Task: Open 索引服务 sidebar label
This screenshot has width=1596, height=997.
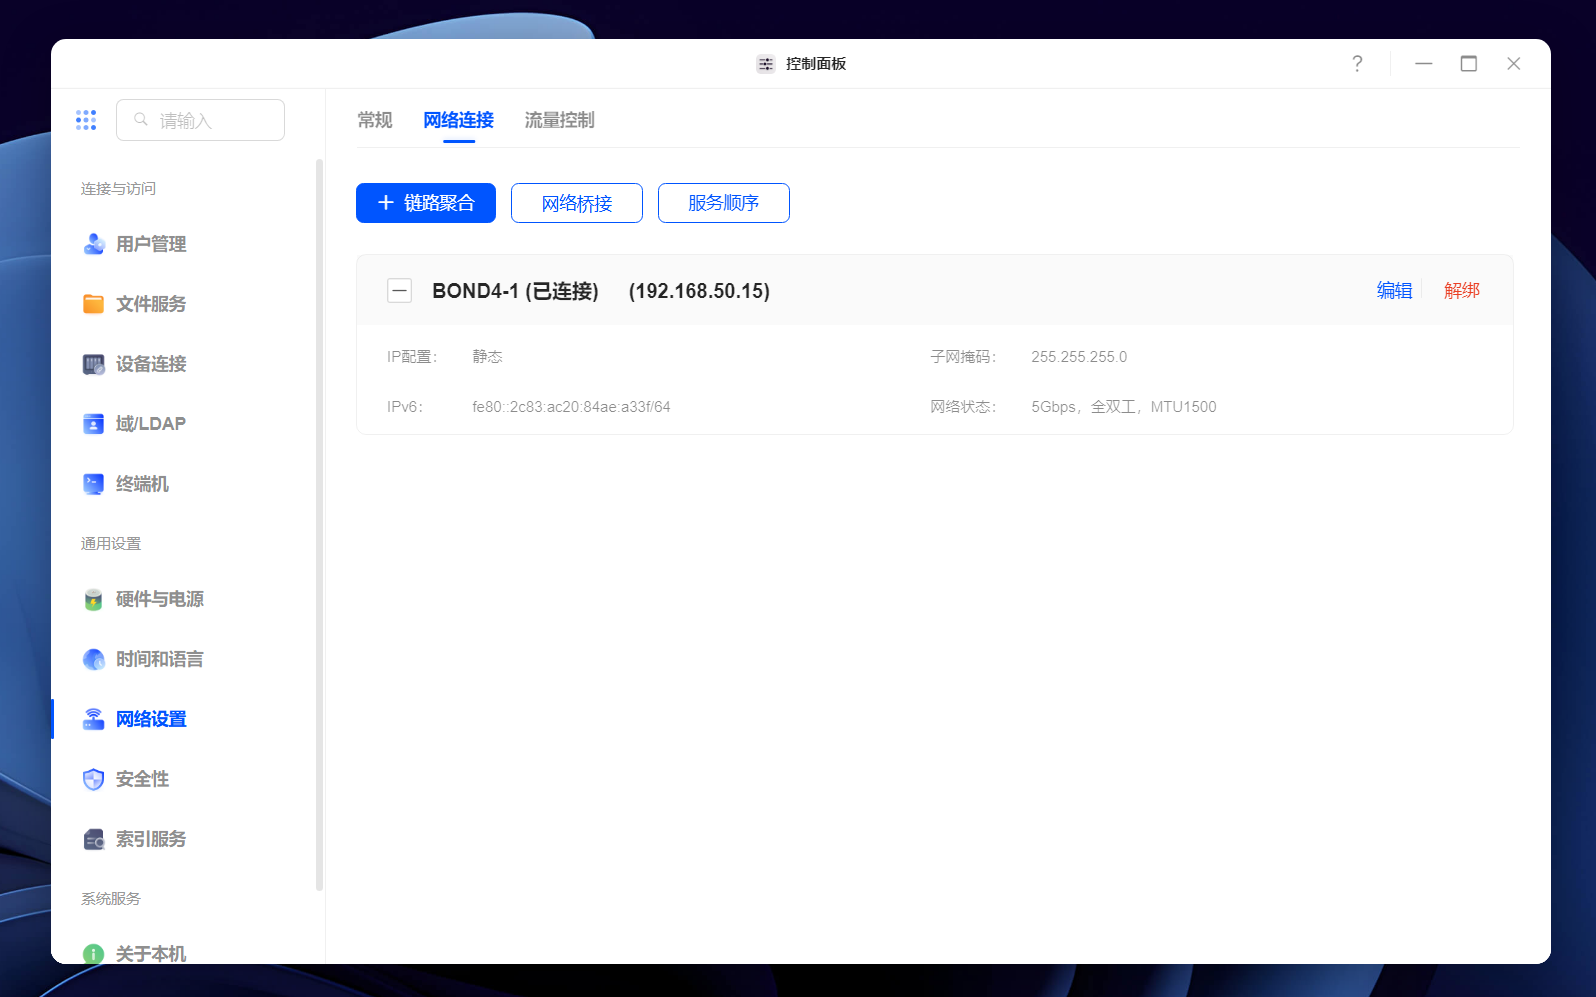Action: click(151, 839)
